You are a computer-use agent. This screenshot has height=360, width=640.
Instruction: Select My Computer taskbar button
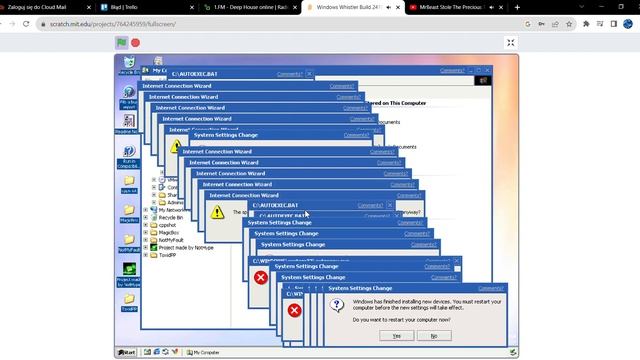pos(203,352)
